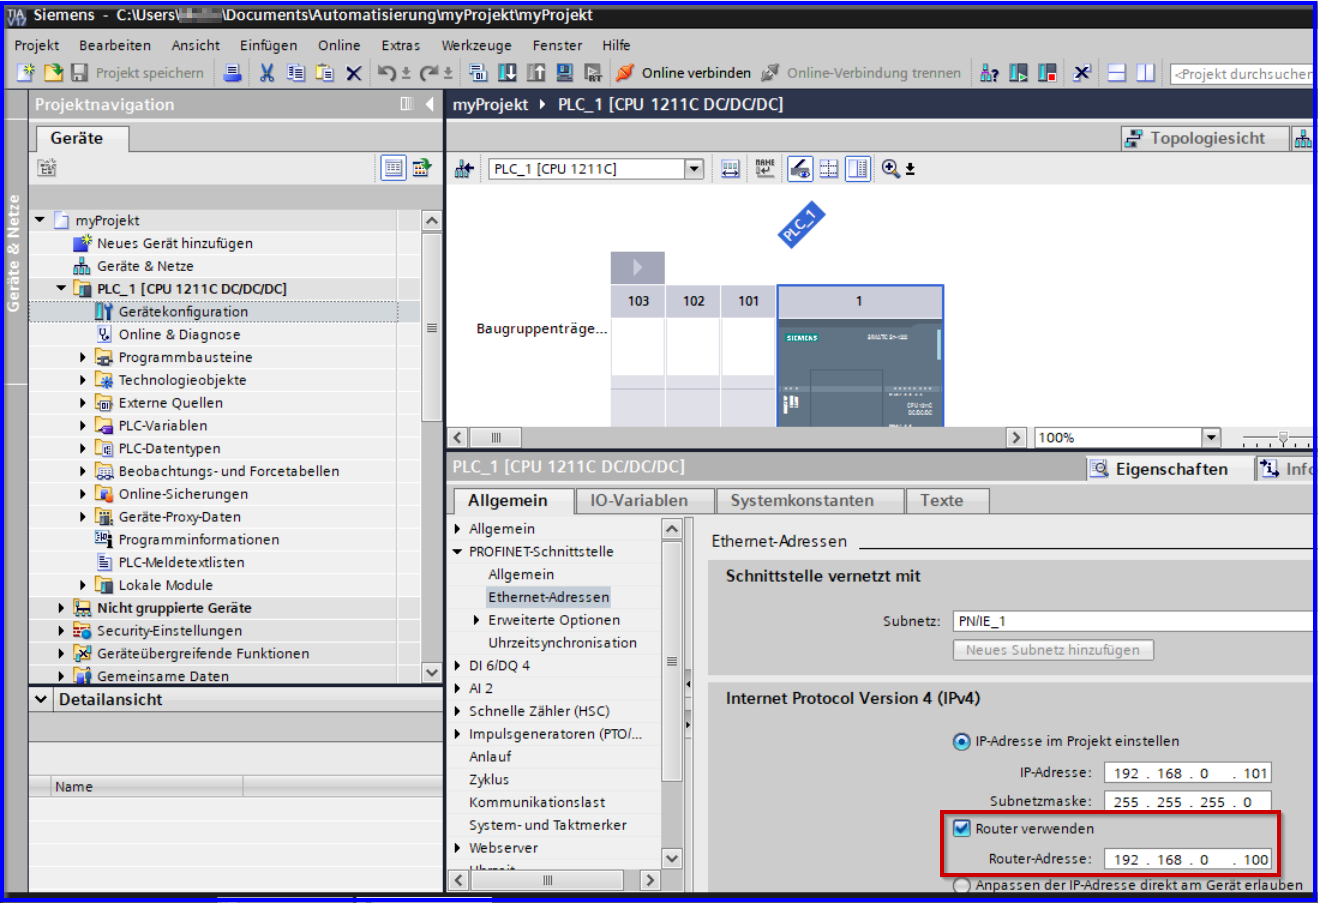Click the show address labels NAME icon

(765, 169)
